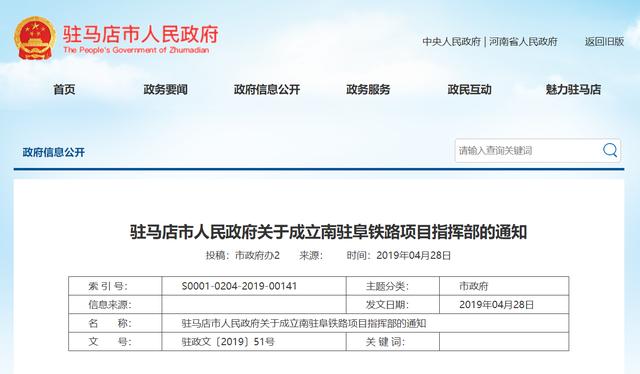
Task: Open the 政务要闻 menu item
Action: click(165, 89)
